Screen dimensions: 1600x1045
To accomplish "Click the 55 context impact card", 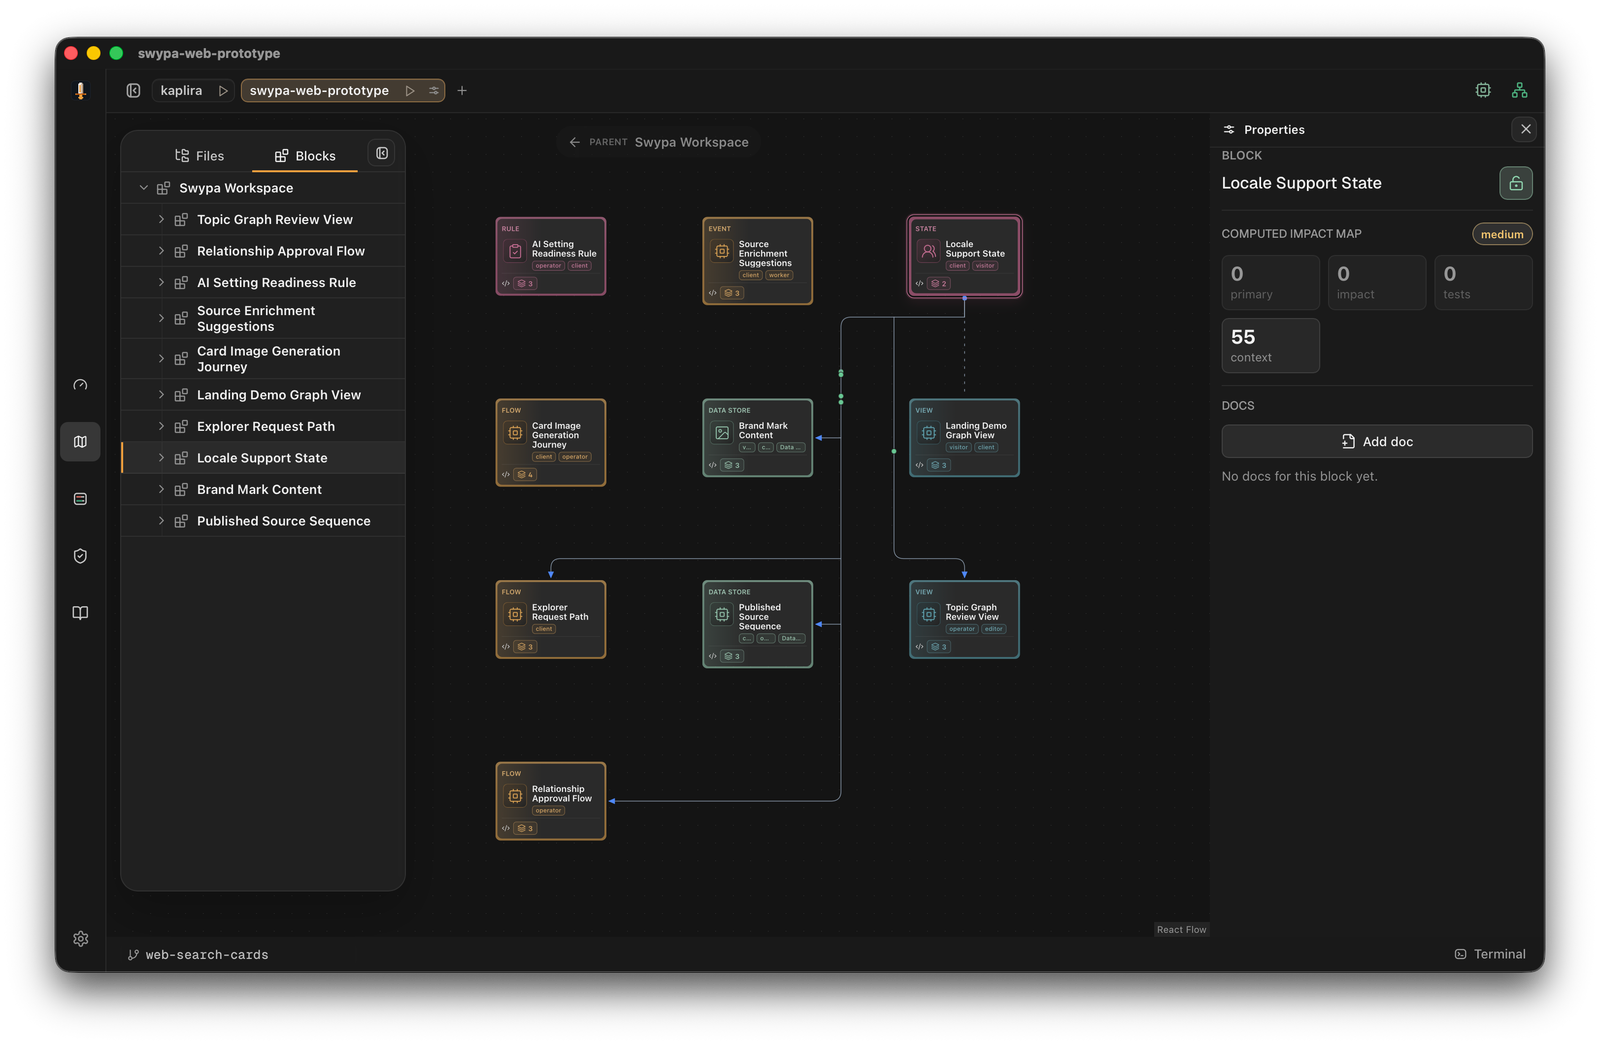I will coord(1270,345).
